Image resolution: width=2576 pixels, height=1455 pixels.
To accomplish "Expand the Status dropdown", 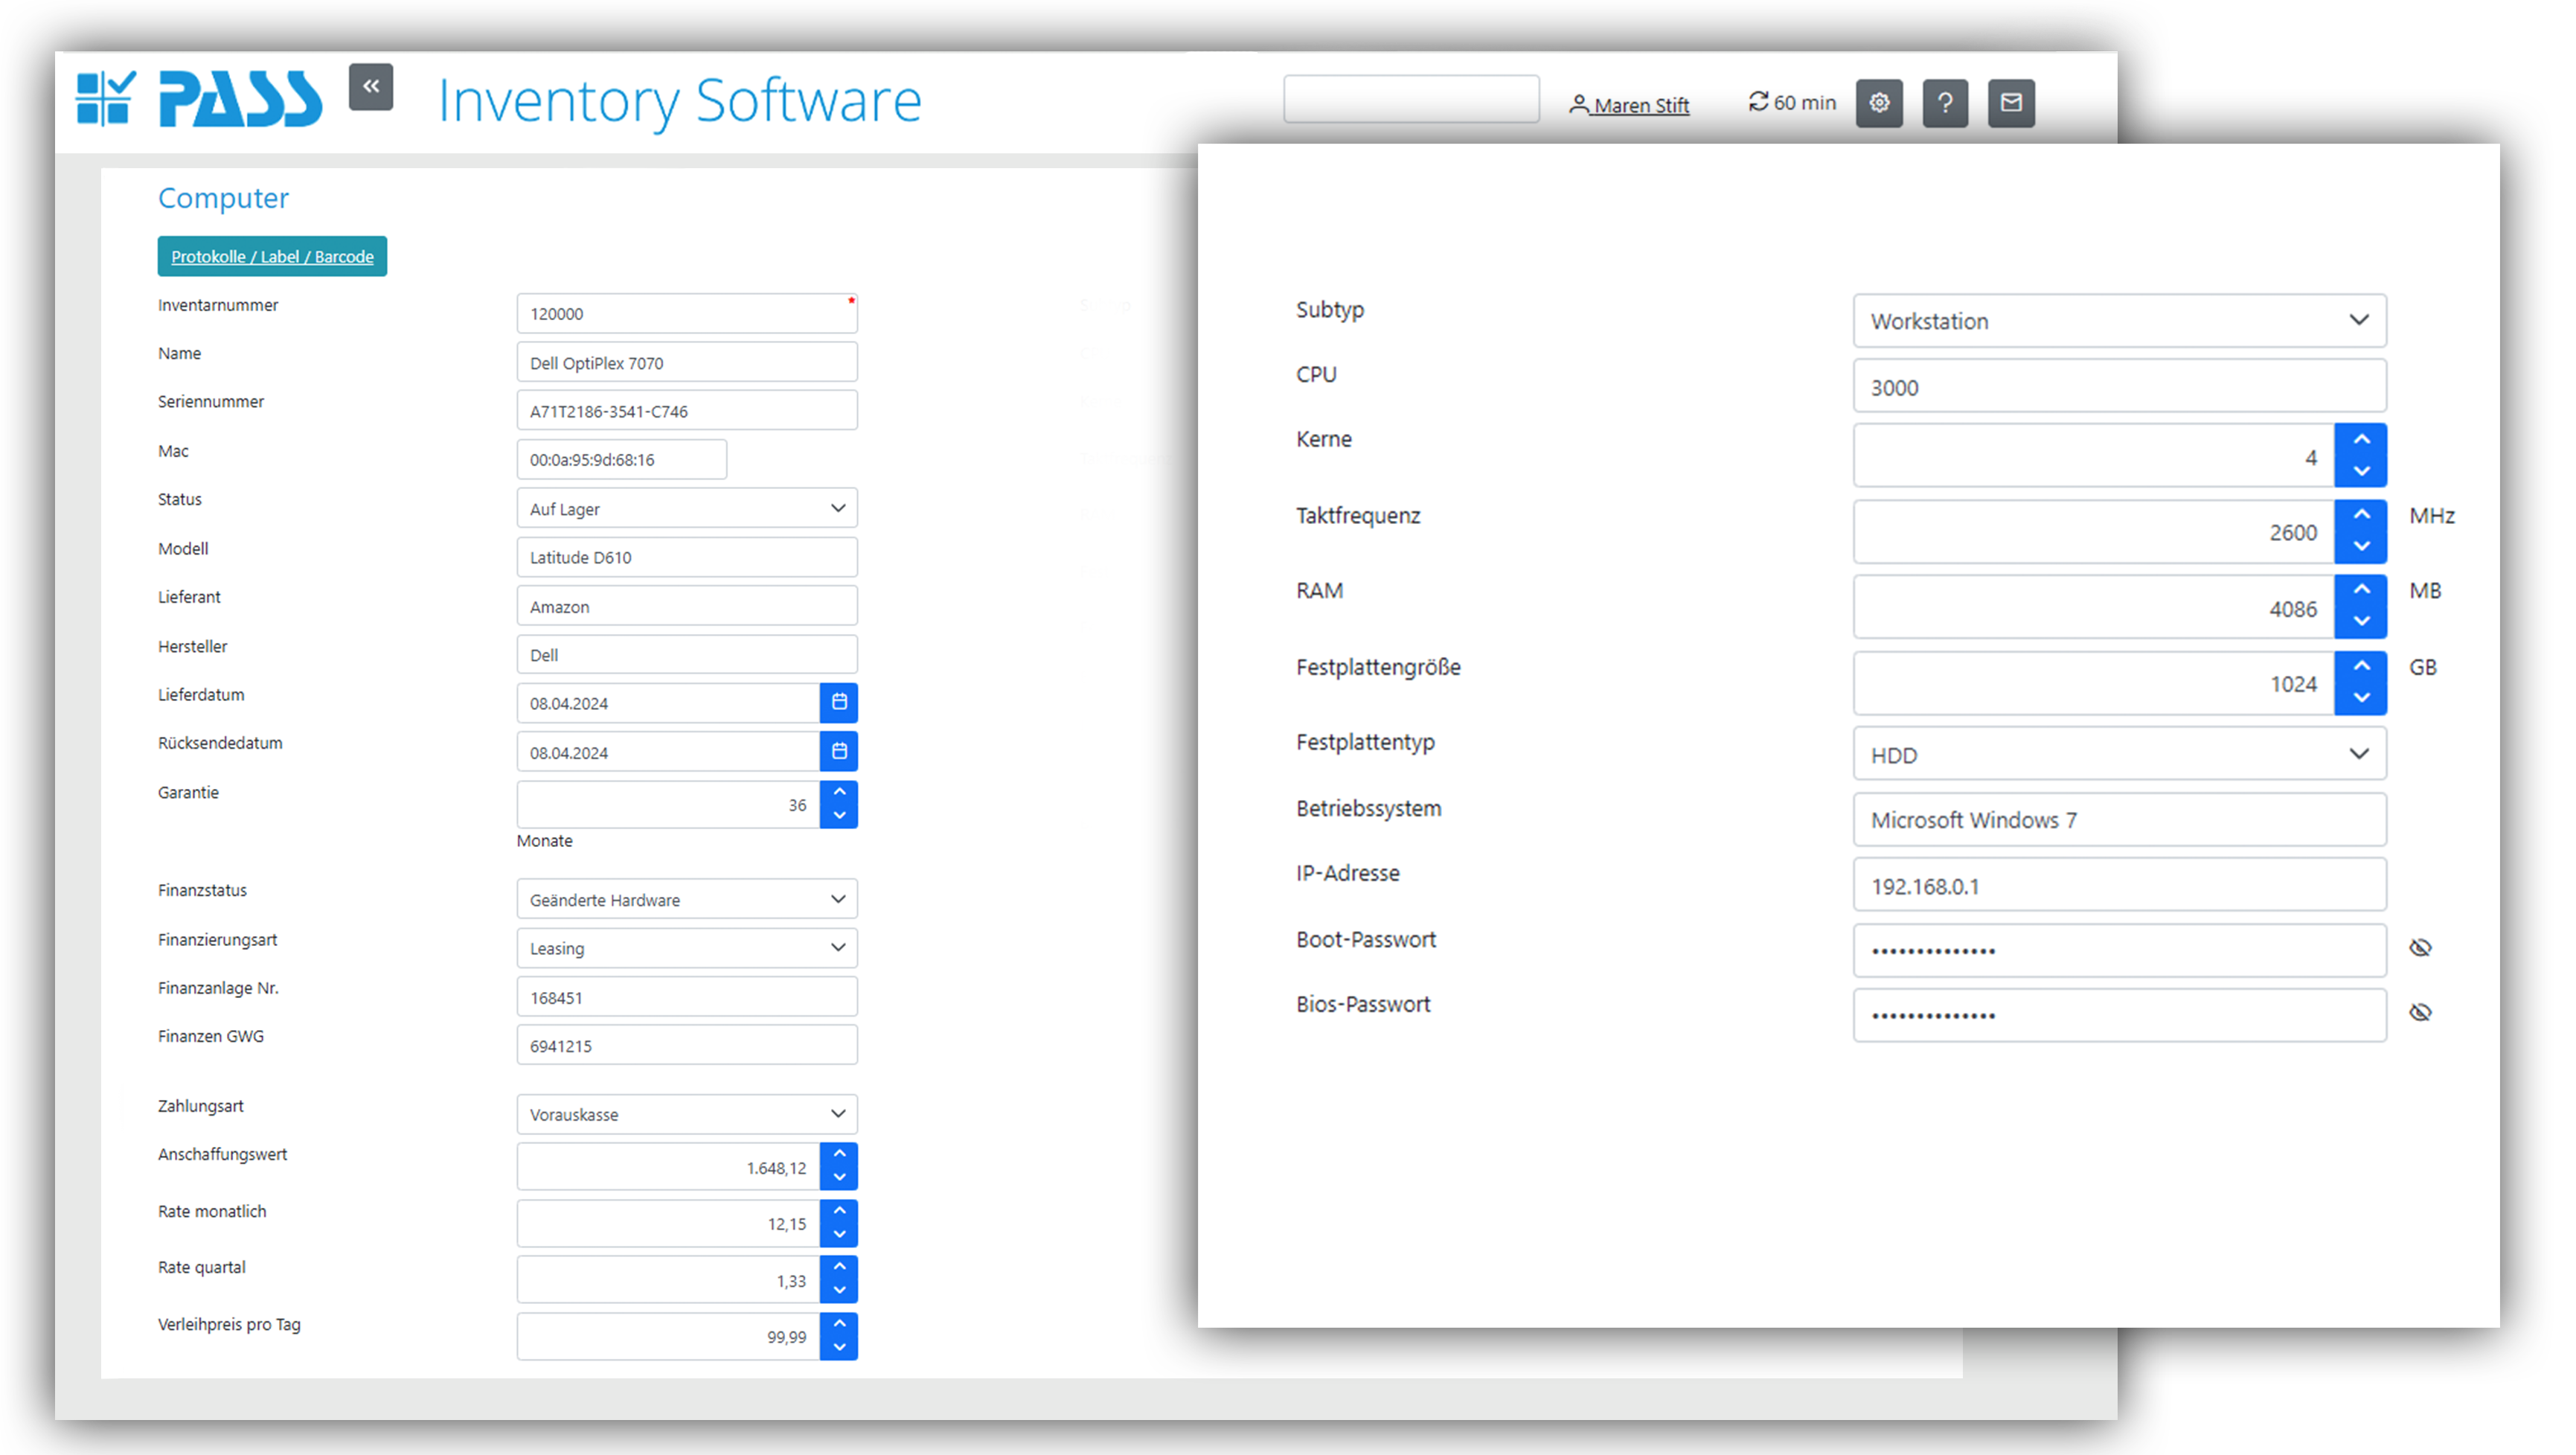I will 687,509.
